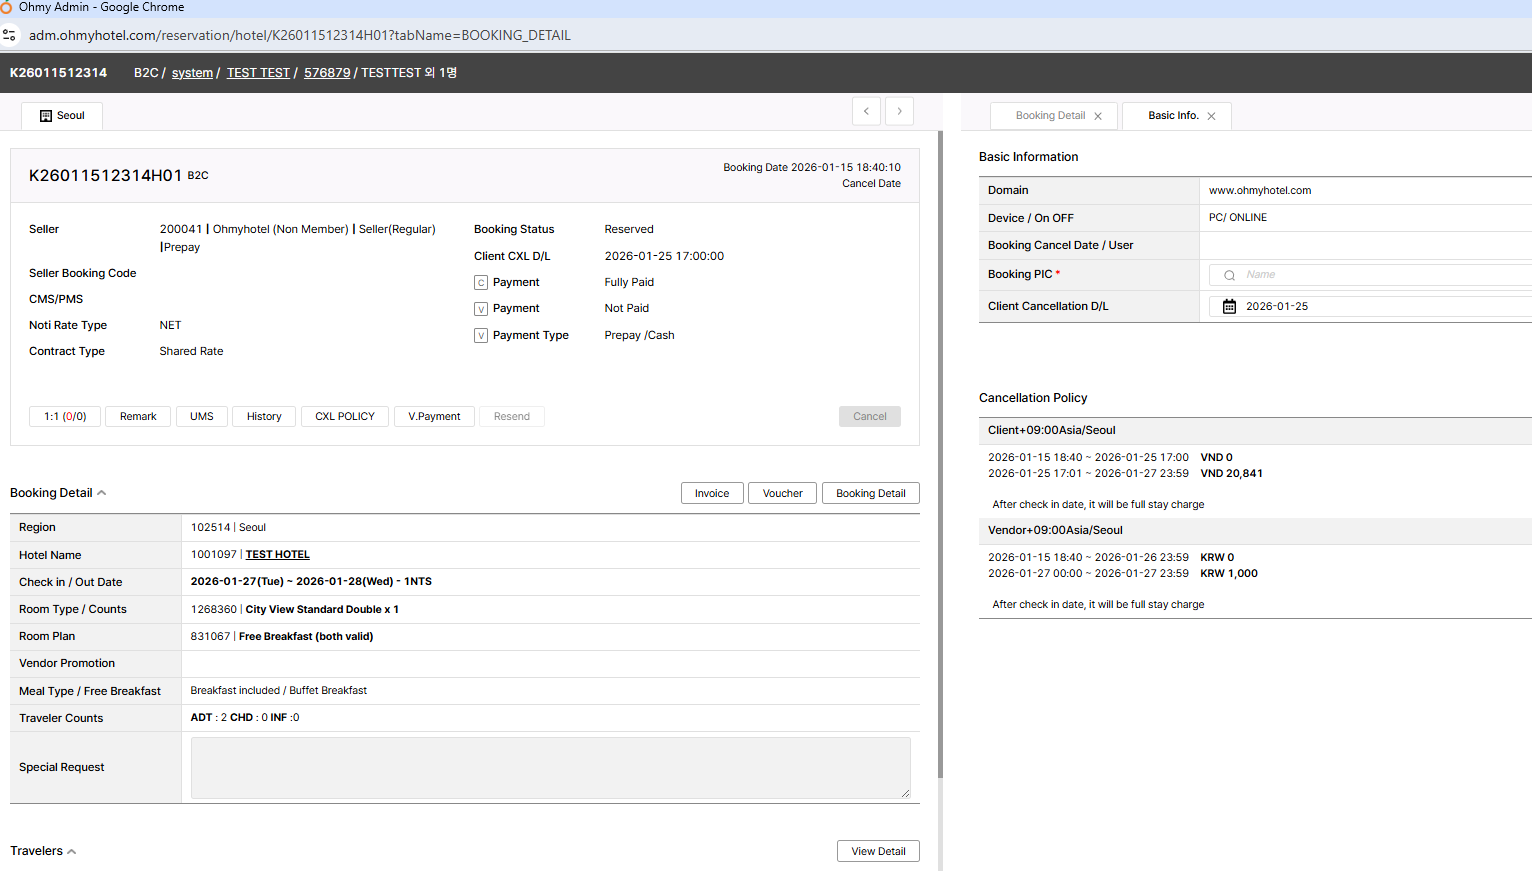Switch to the Booking Detail side tab
Viewport: 1532px width, 871px height.
coord(1049,116)
